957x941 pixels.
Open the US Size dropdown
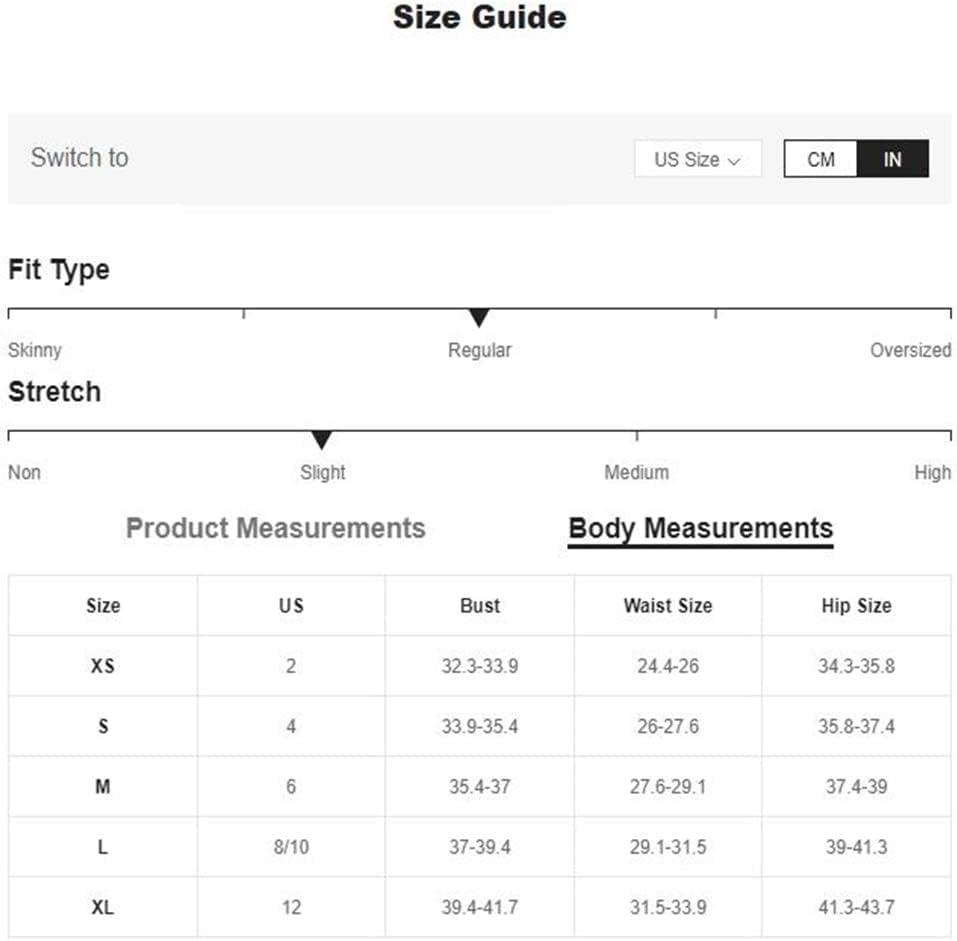click(697, 159)
